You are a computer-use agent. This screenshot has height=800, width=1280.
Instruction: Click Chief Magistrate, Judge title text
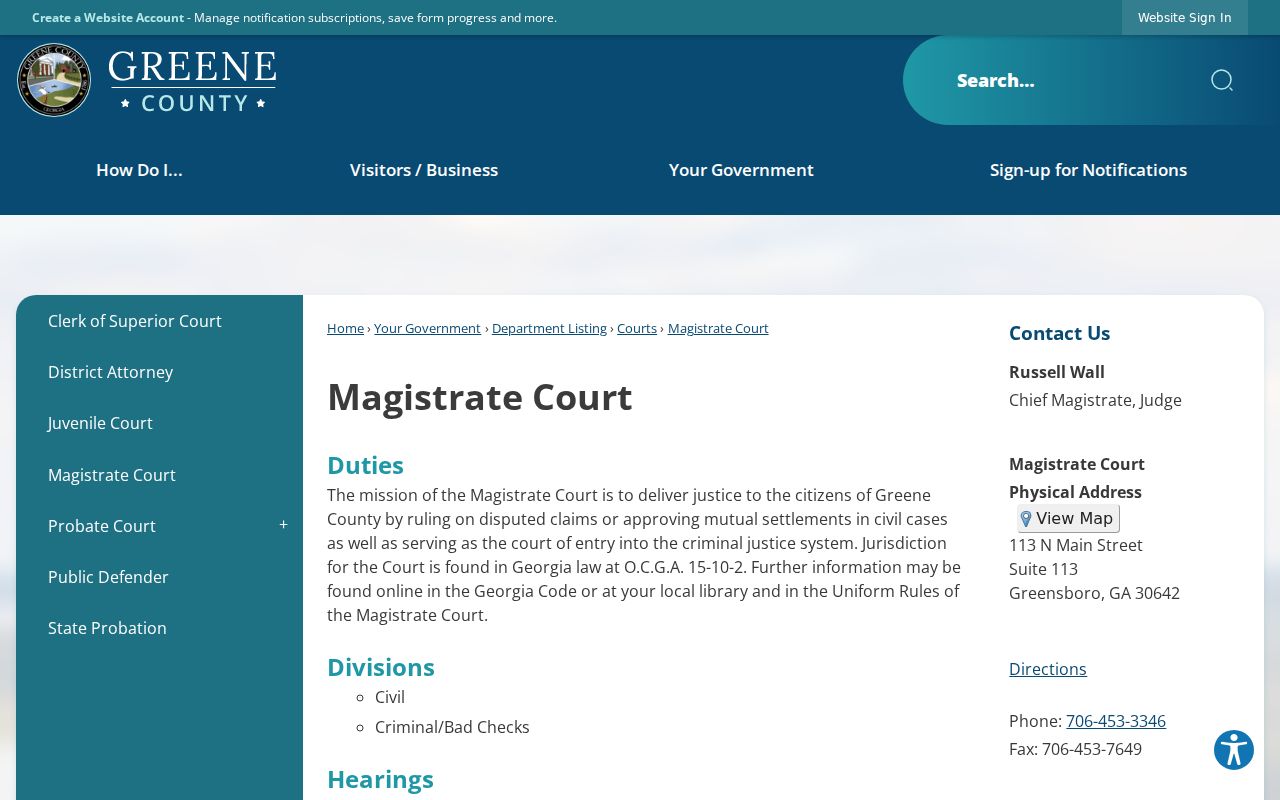click(x=1095, y=400)
